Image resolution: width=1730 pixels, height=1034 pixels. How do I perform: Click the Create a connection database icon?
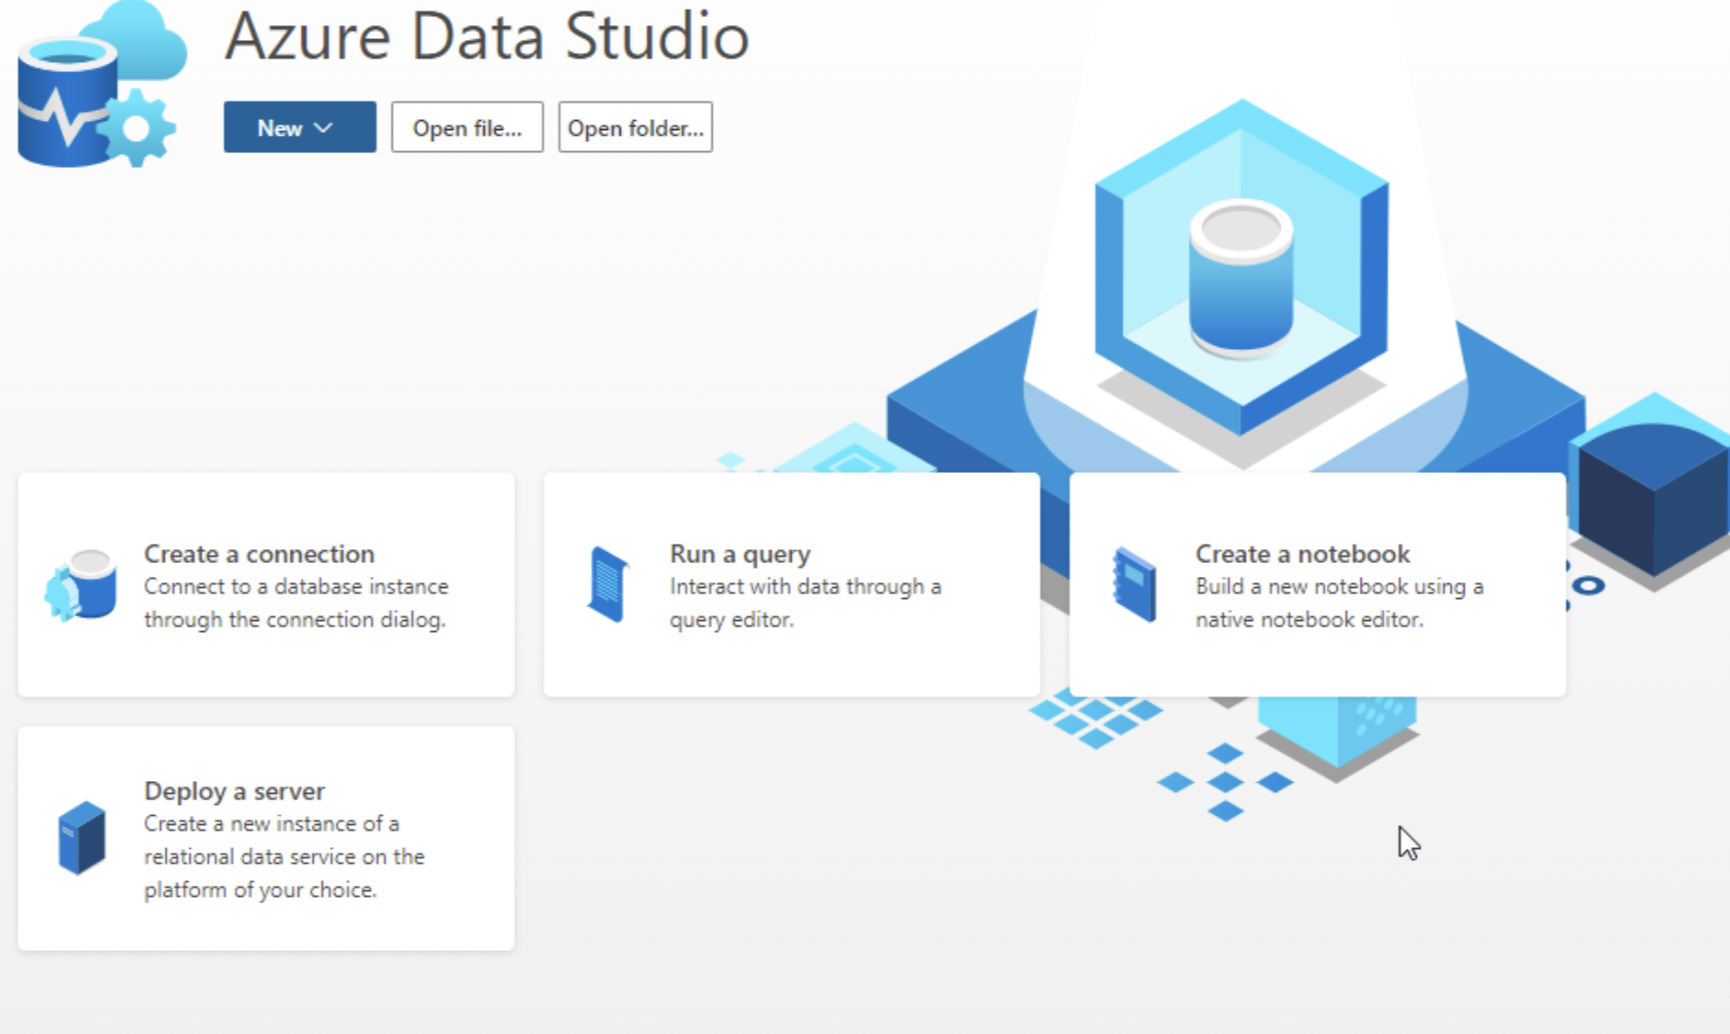point(80,586)
